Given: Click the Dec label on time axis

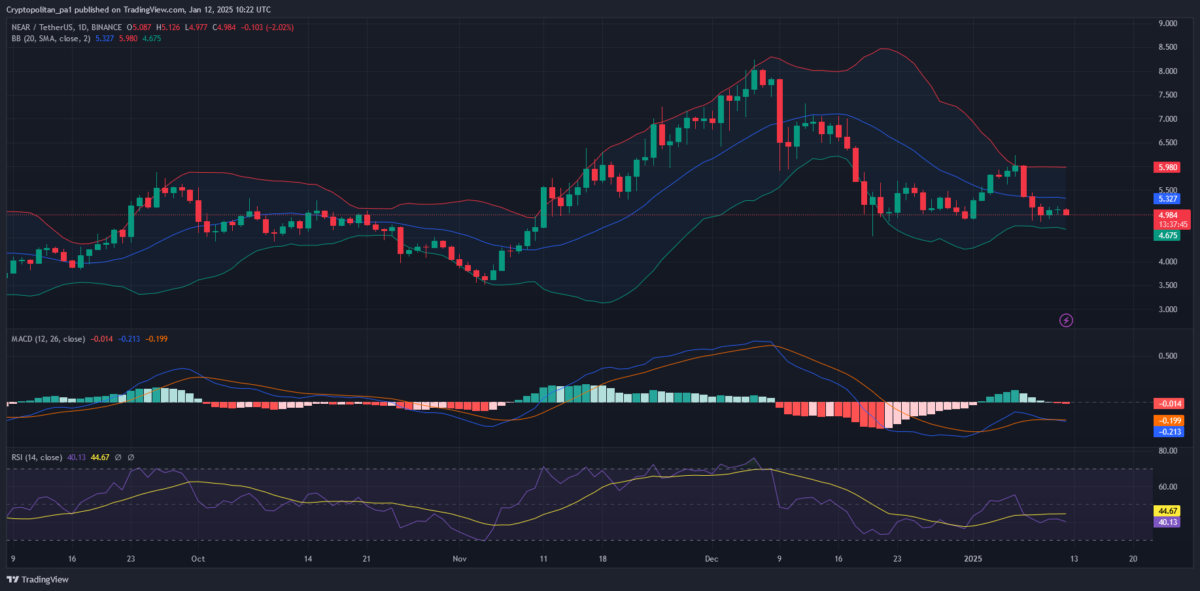Looking at the screenshot, I should tap(711, 561).
